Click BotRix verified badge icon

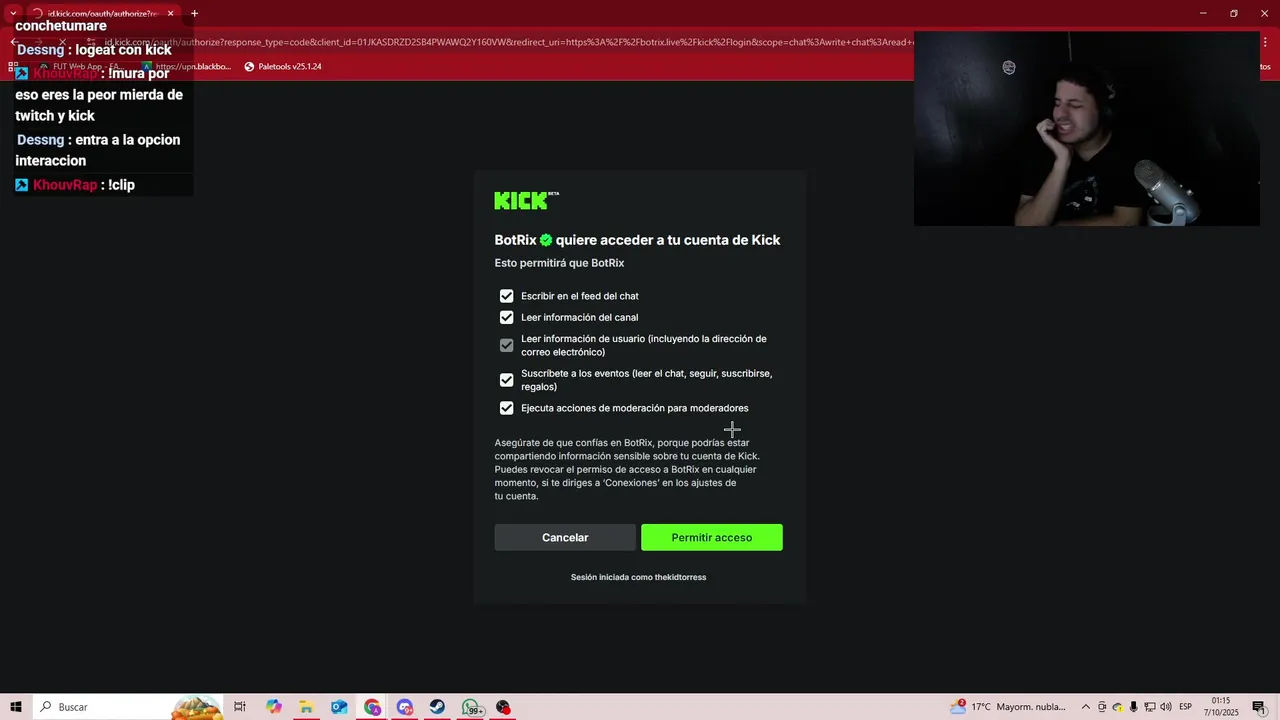click(546, 240)
